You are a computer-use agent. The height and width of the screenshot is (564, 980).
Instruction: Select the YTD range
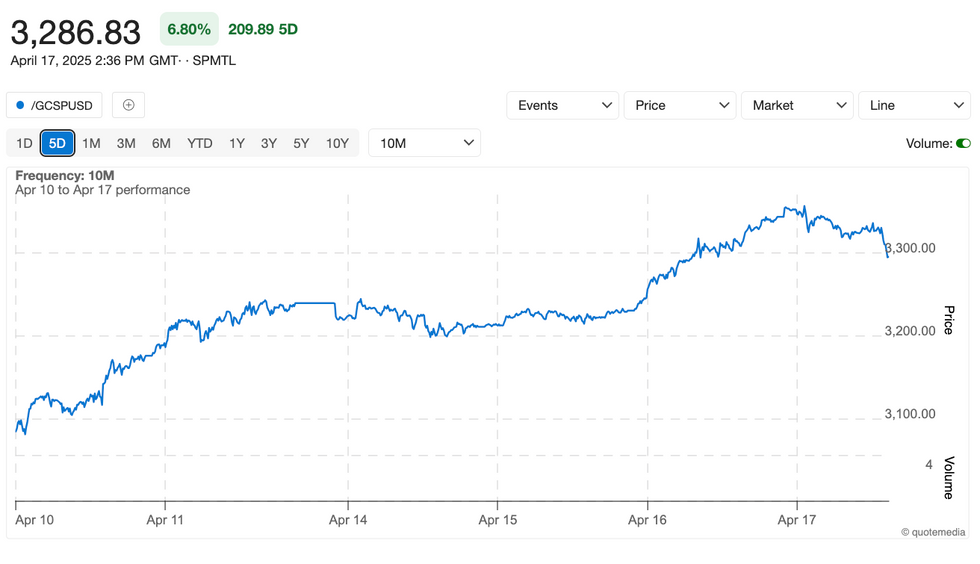coord(200,143)
